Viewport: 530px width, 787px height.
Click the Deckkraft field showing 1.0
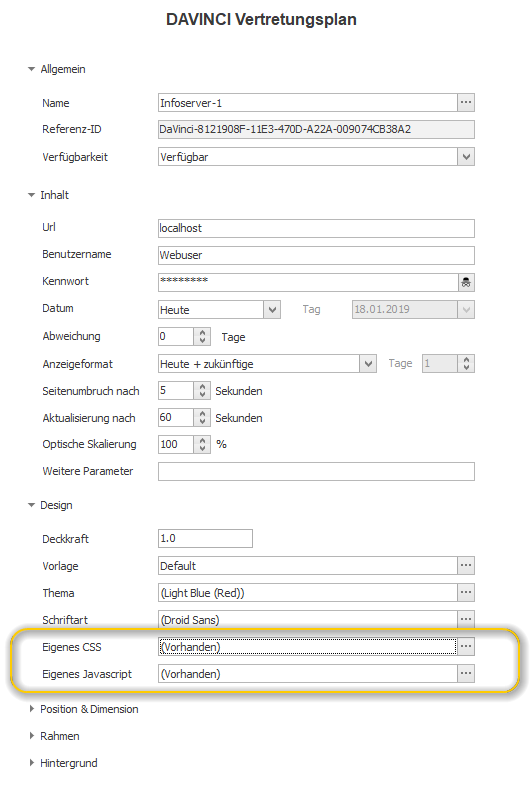205,538
